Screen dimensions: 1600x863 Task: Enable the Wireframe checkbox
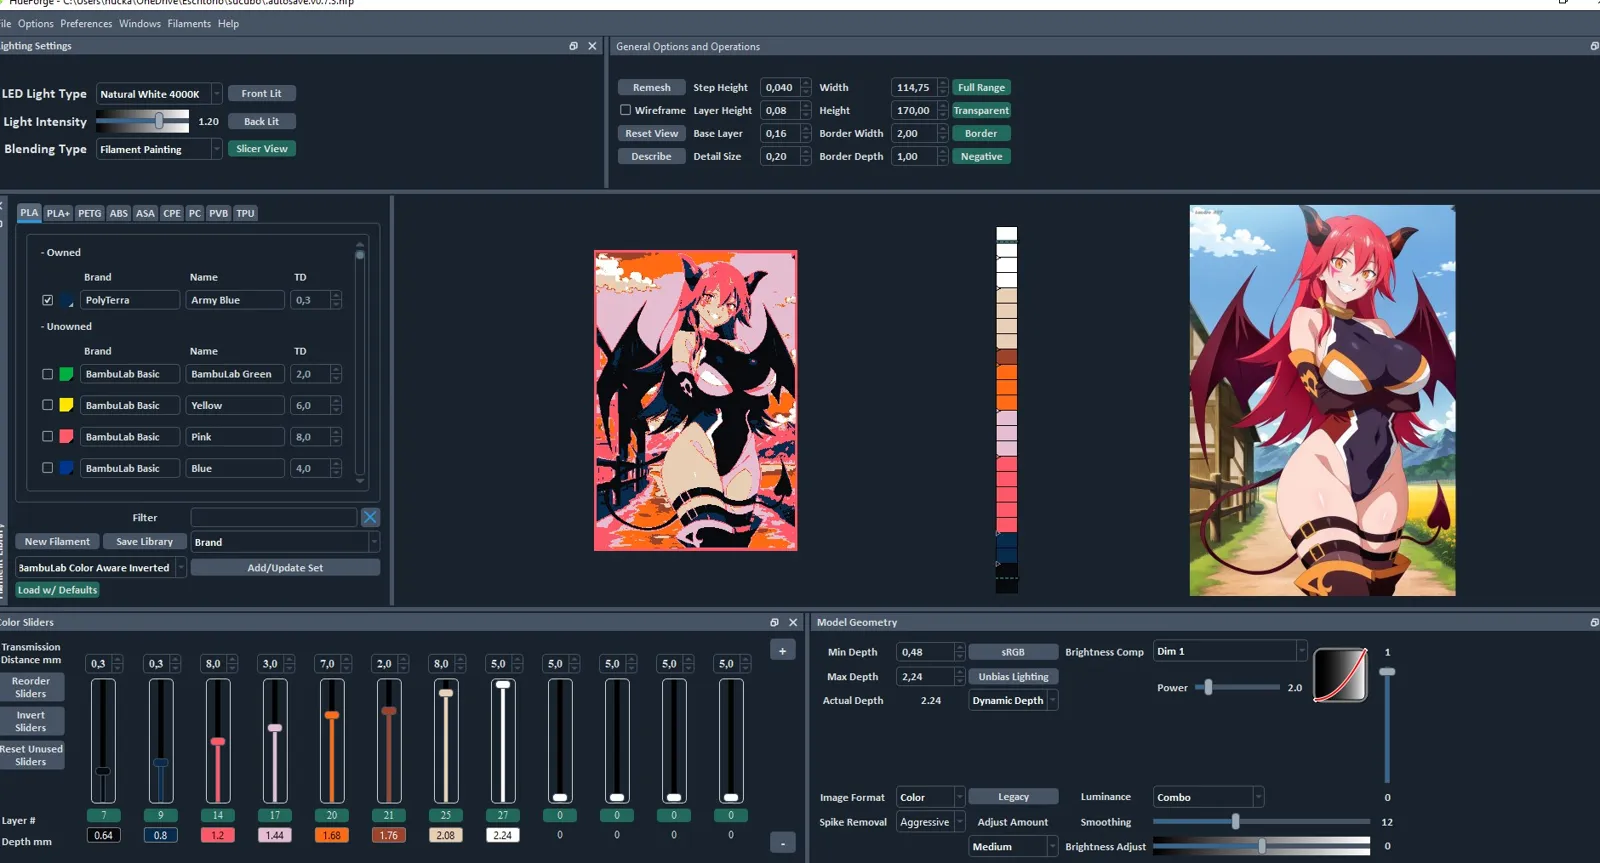coord(625,110)
